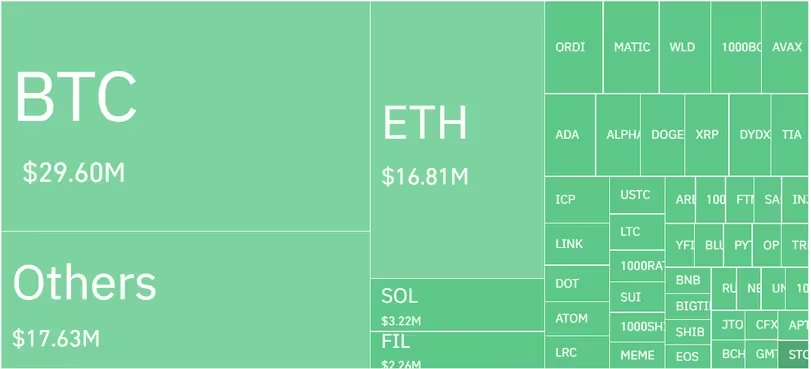Open the AVAX tile

click(785, 47)
